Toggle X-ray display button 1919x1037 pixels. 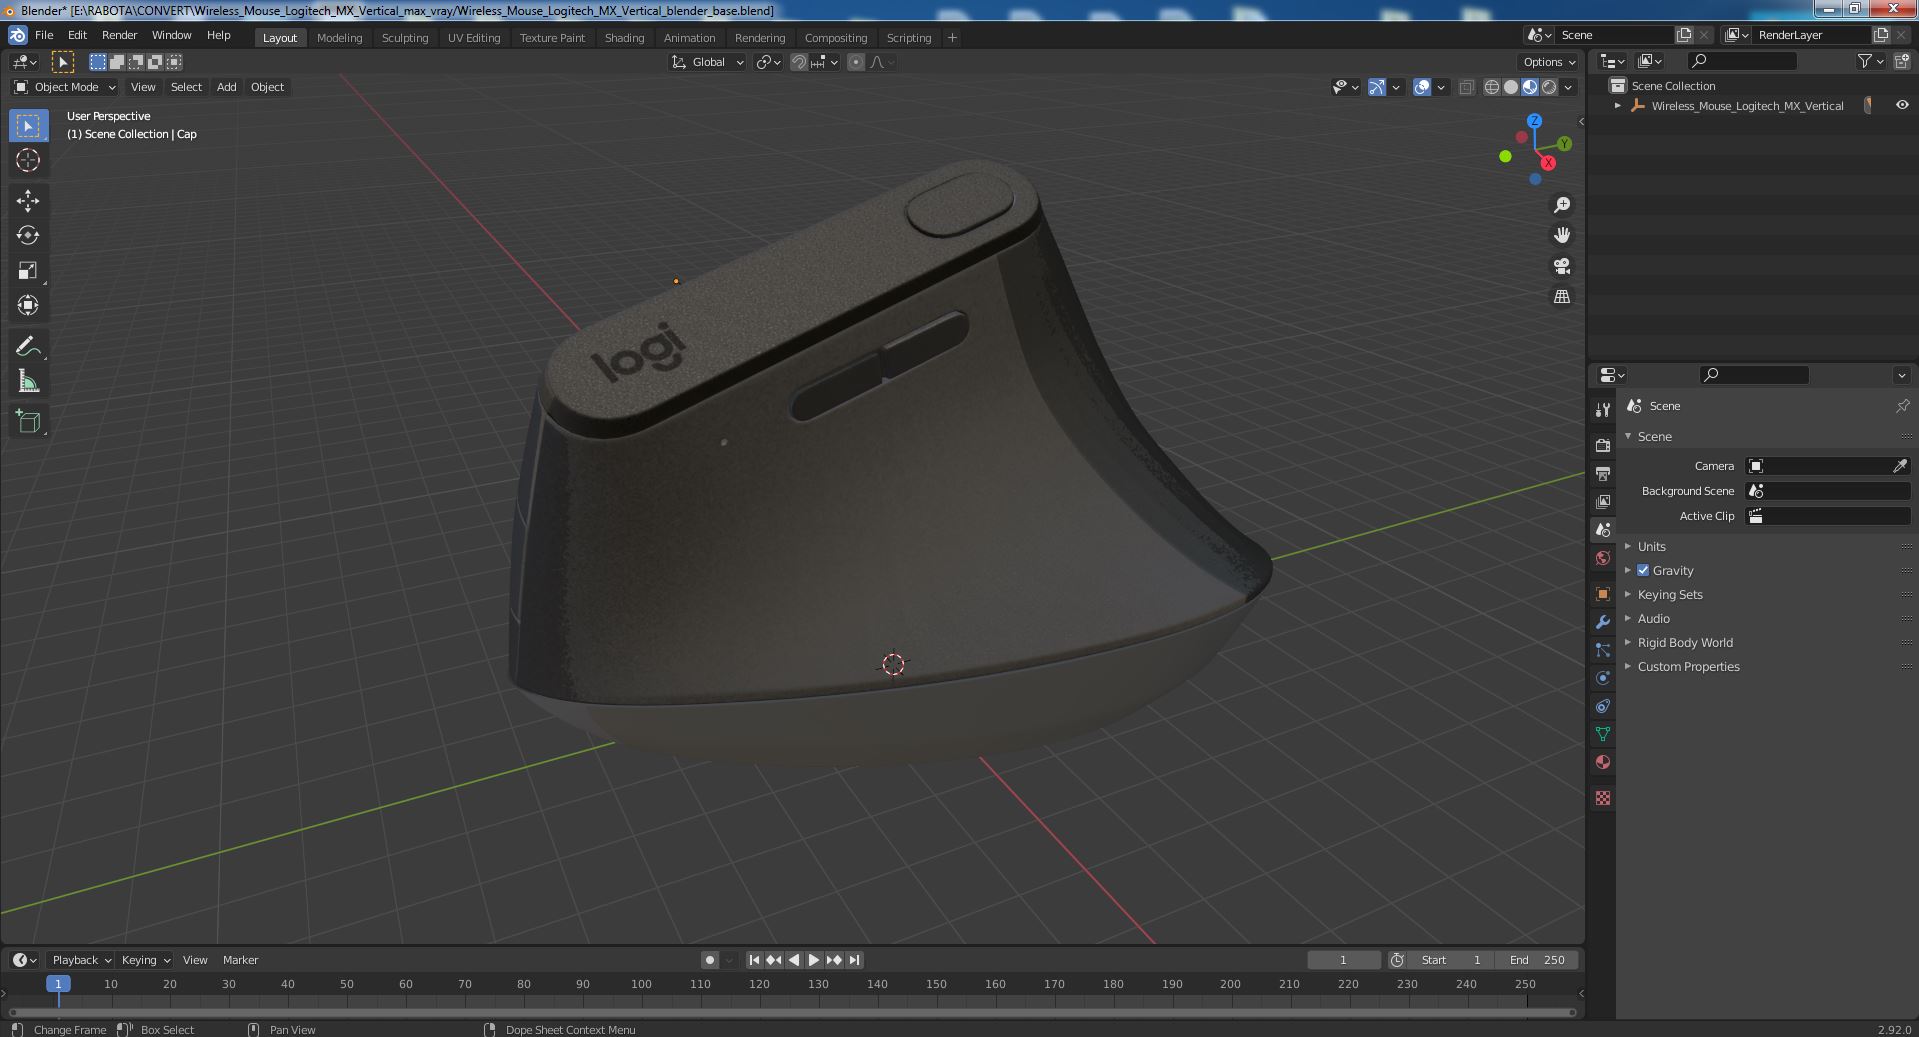[x=1466, y=87]
